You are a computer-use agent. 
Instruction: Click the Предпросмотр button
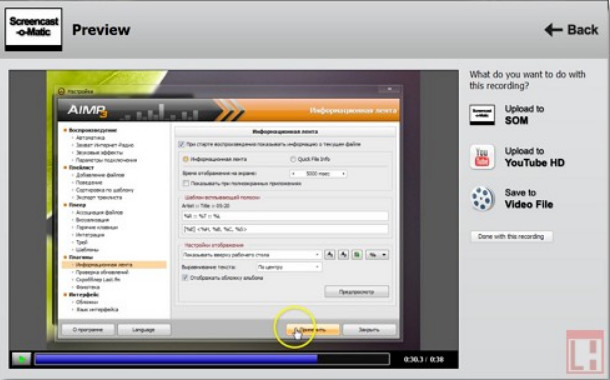point(356,292)
